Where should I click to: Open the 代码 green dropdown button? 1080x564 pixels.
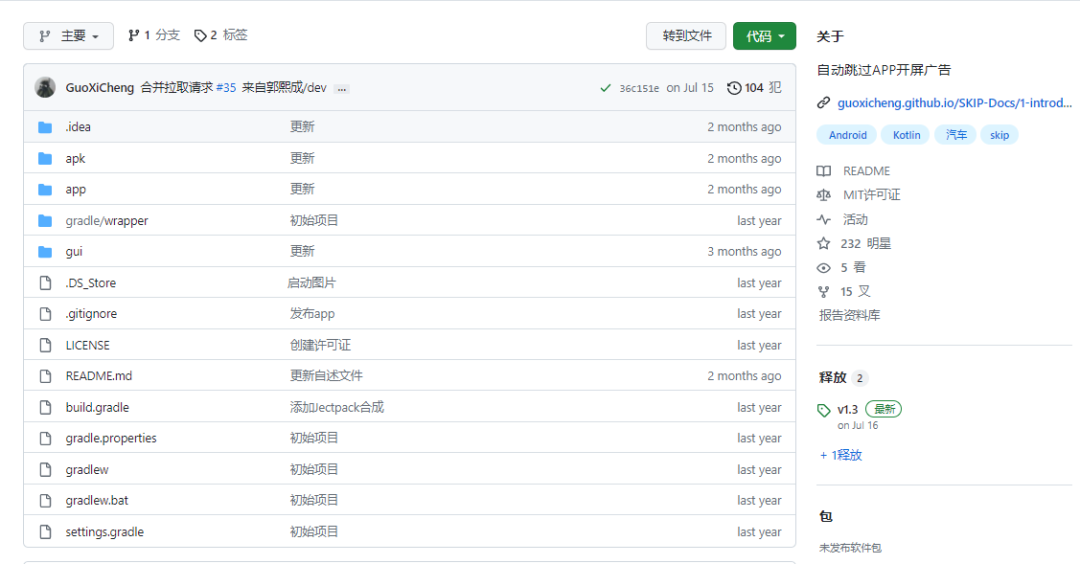click(764, 36)
